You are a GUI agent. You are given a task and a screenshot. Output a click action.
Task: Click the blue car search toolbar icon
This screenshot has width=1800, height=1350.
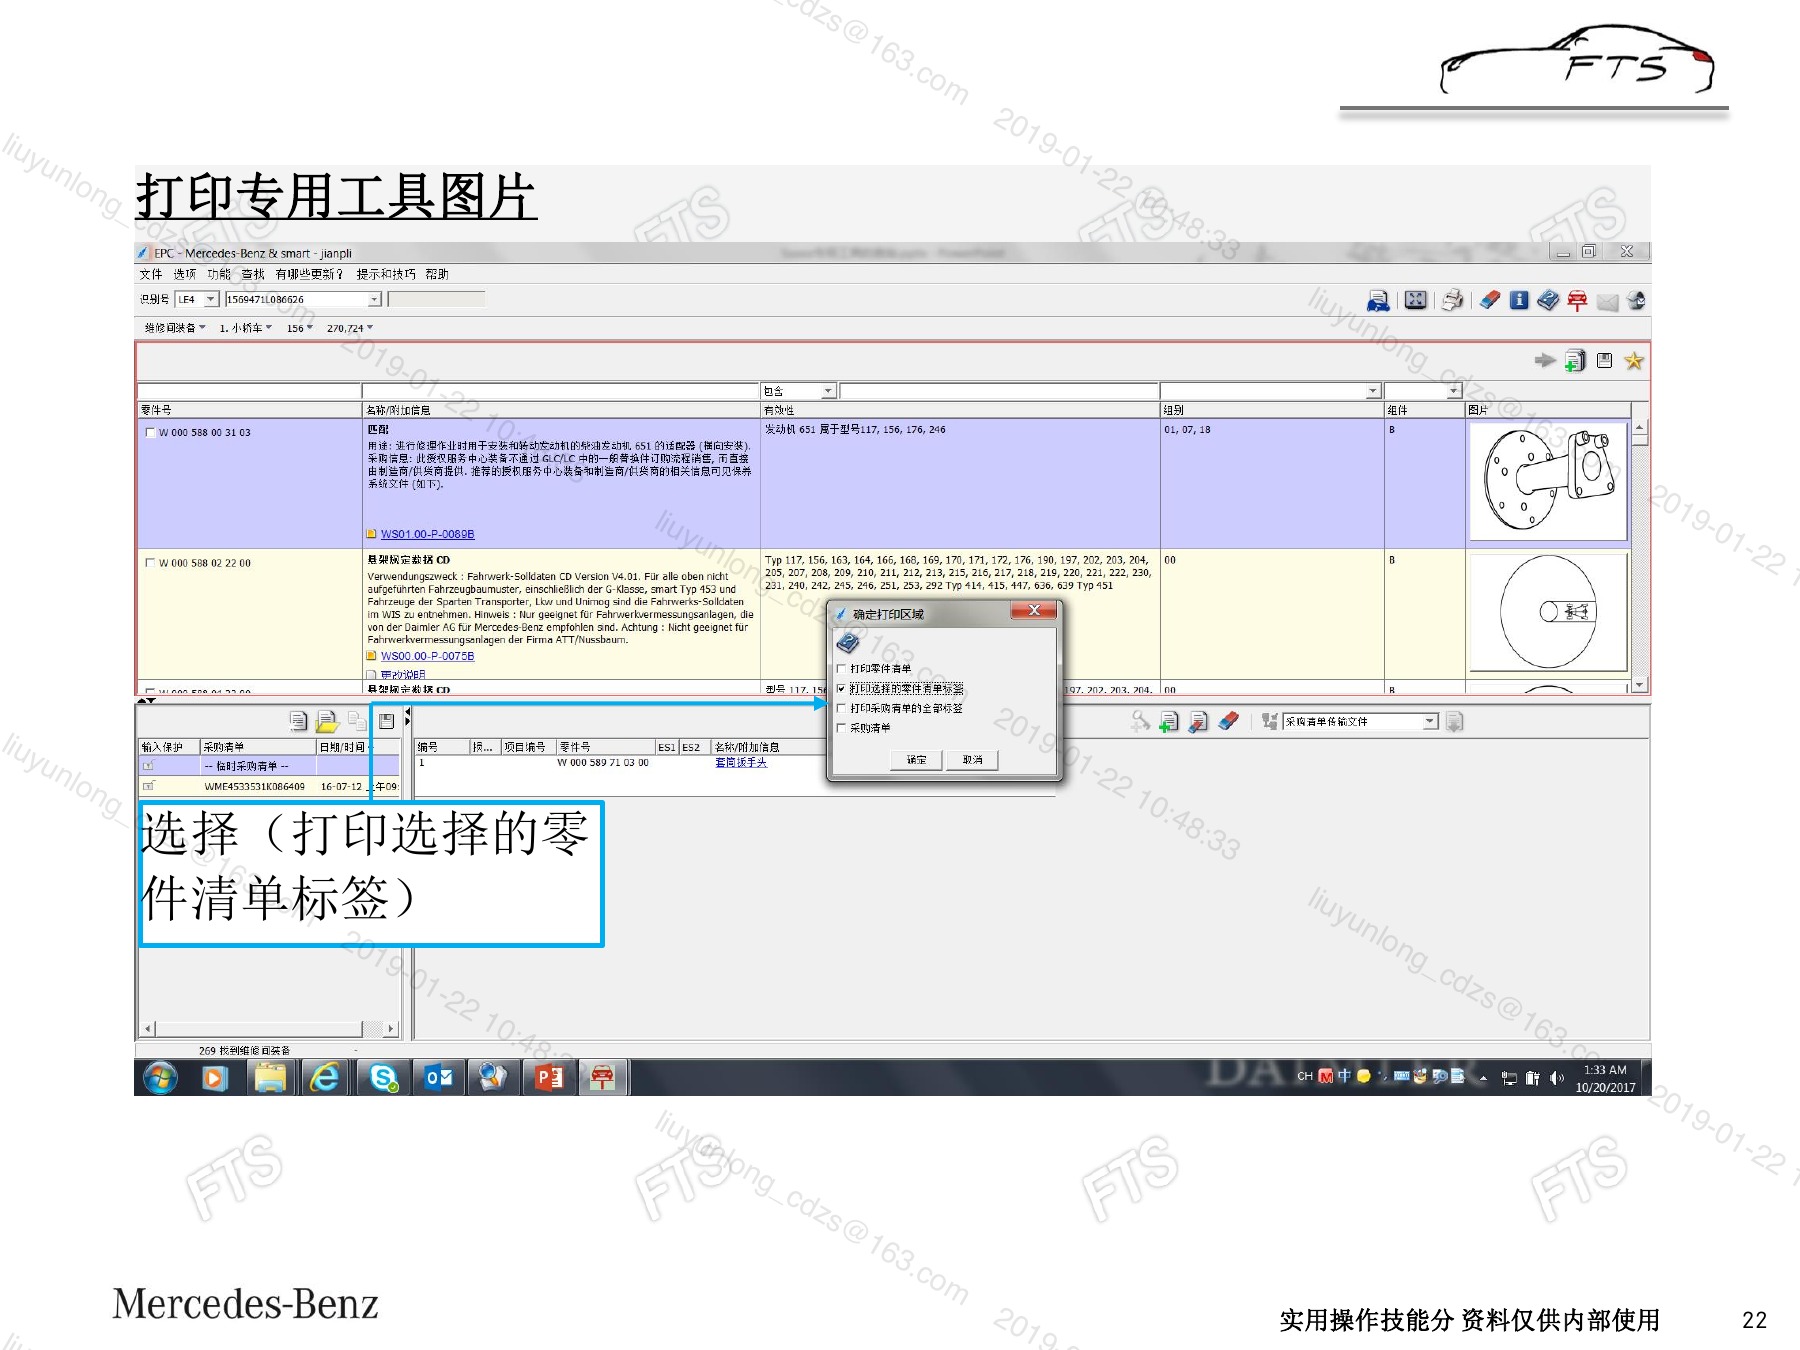pyautogui.click(x=1378, y=300)
